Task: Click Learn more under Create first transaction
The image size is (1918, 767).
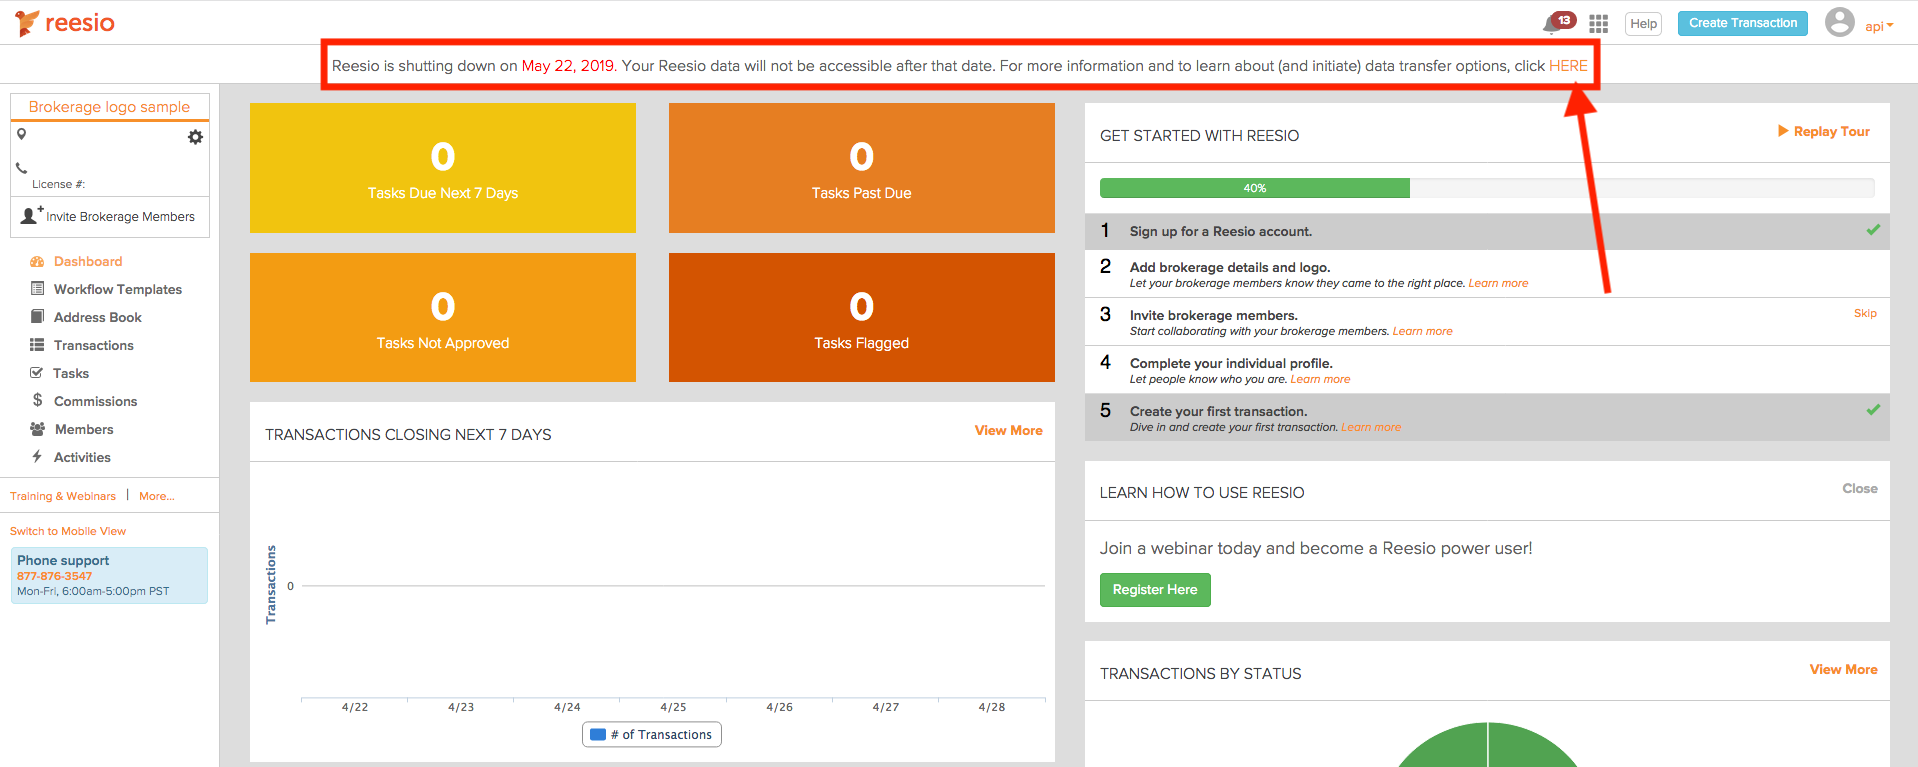Action: pyautogui.click(x=1371, y=428)
